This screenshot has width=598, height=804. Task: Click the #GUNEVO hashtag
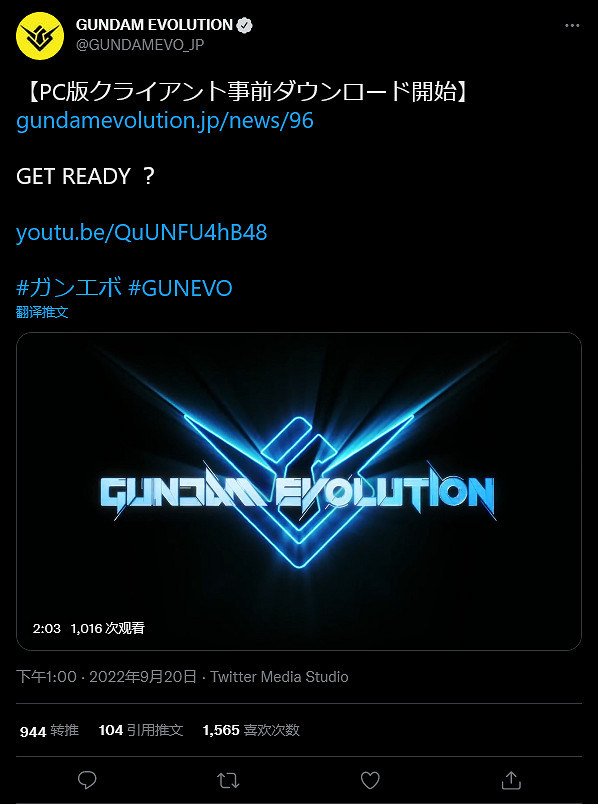pos(180,288)
